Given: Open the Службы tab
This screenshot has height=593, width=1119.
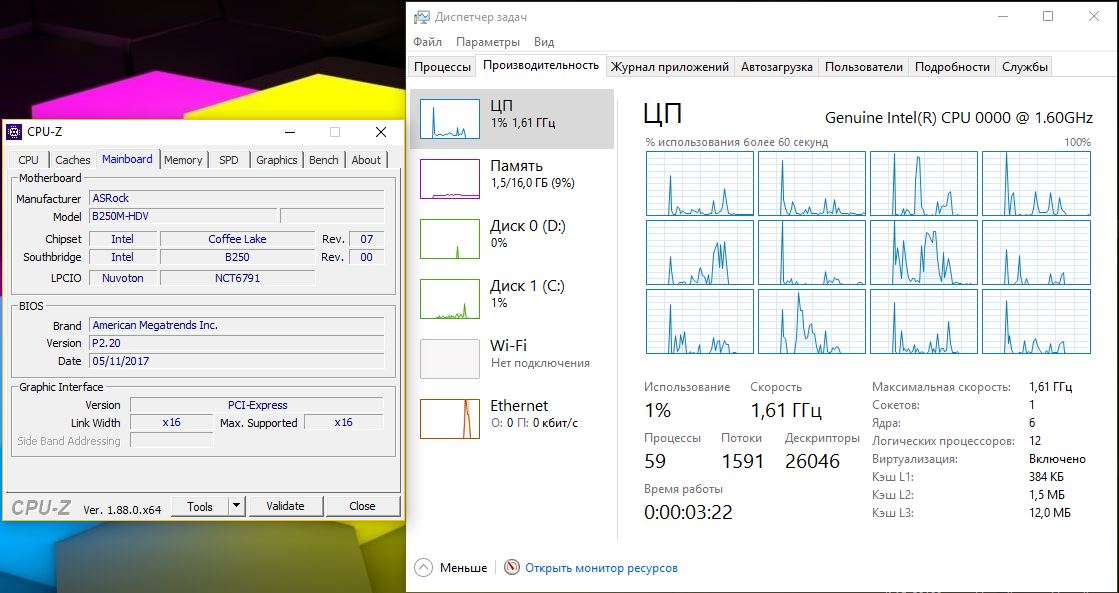Looking at the screenshot, I should 1025,67.
